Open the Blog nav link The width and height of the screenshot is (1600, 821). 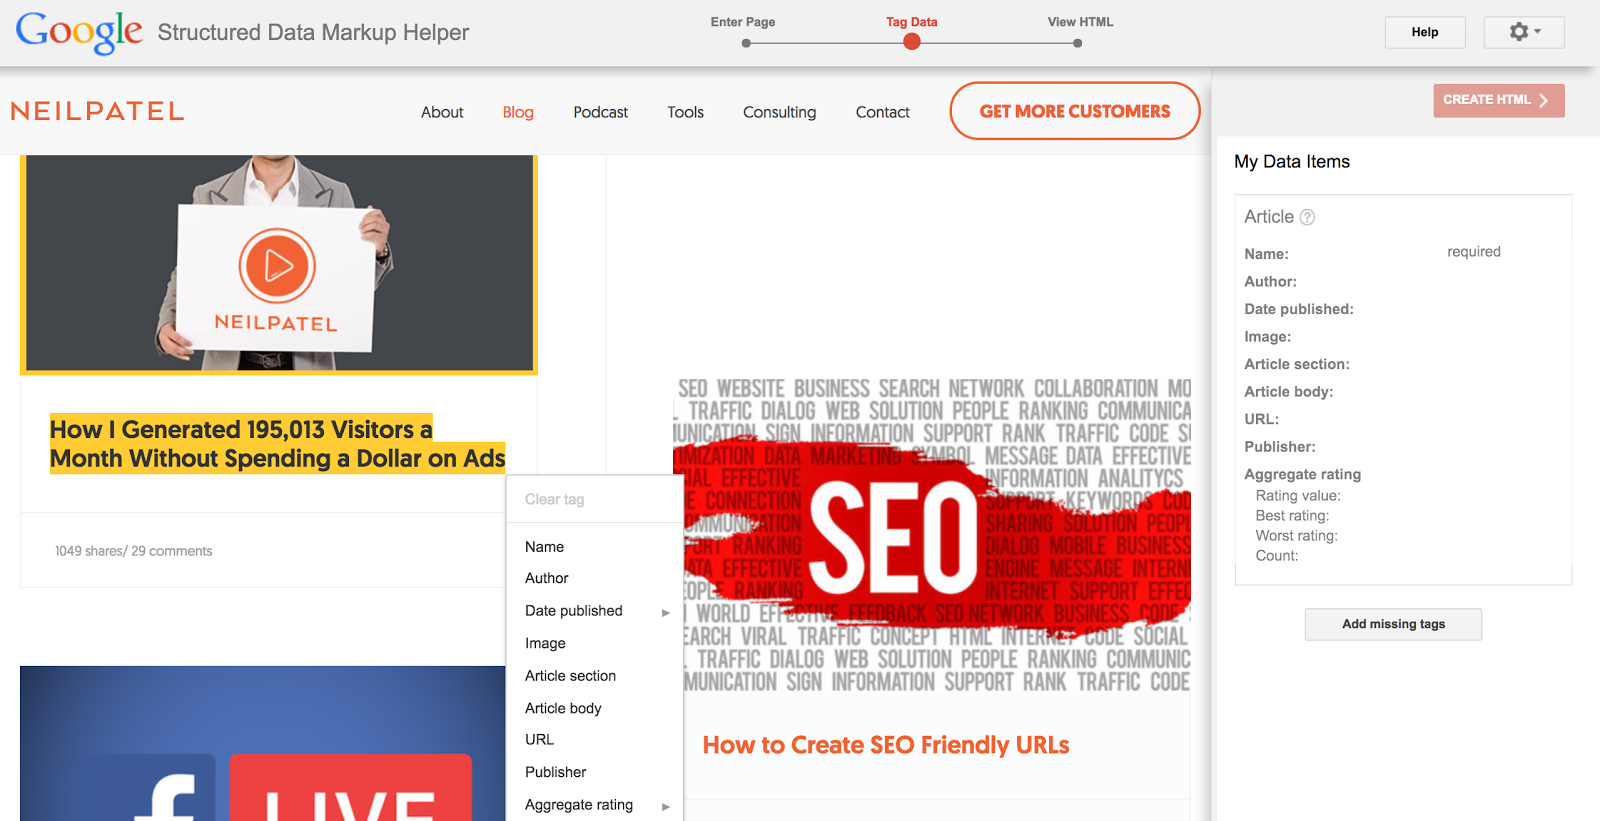[518, 112]
